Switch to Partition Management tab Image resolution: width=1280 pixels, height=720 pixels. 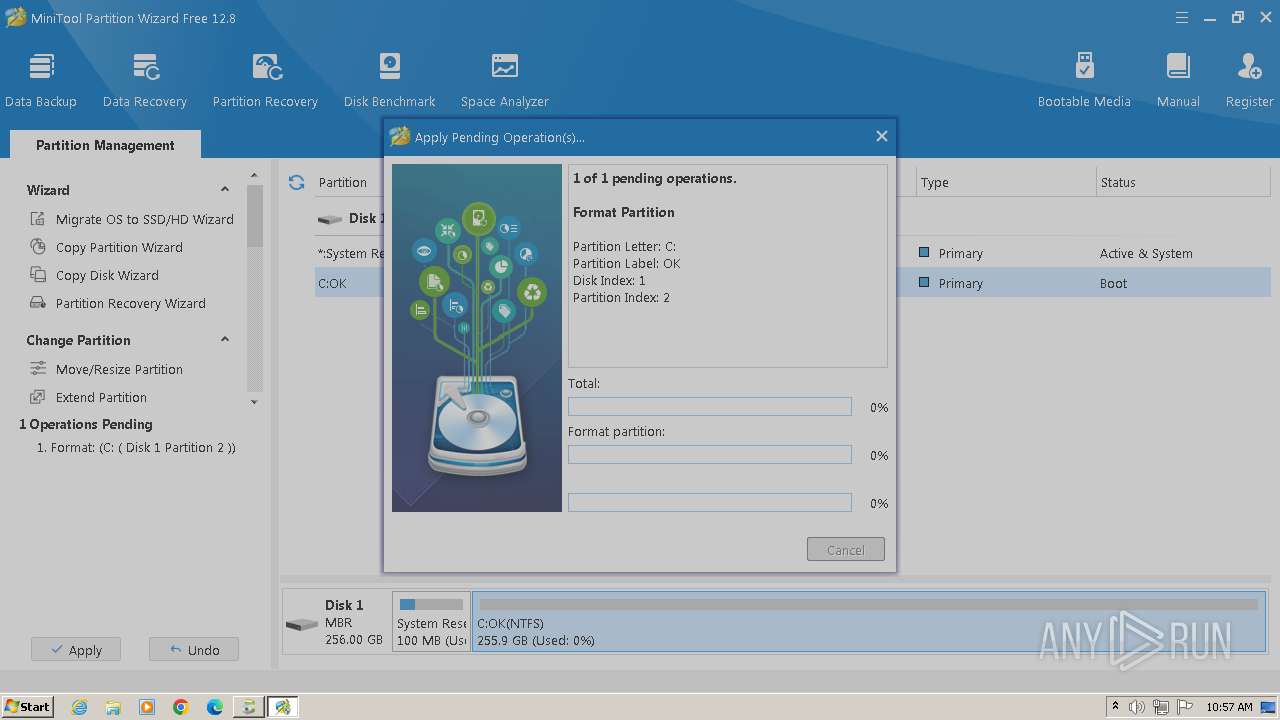[x=105, y=145]
